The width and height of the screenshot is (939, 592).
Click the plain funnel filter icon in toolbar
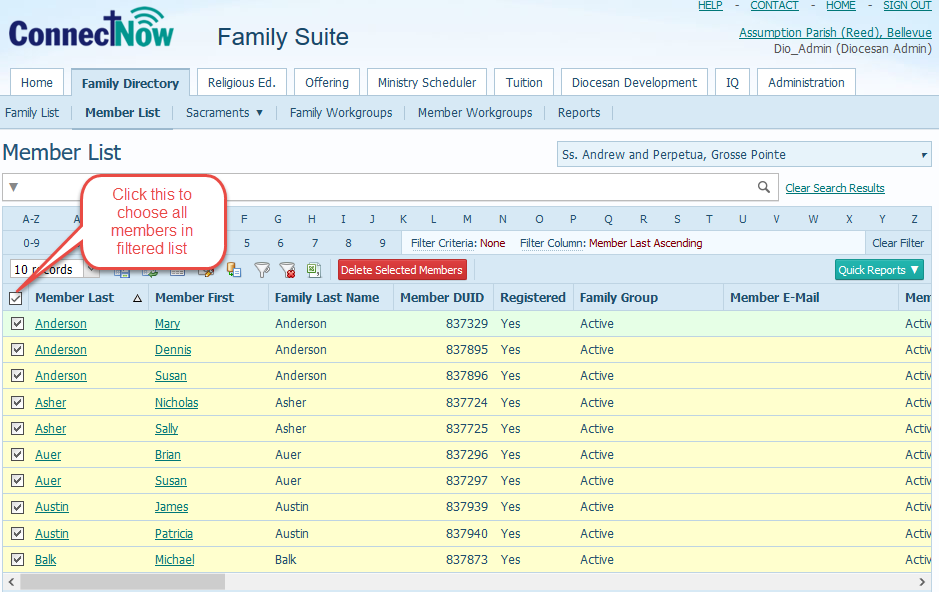(262, 270)
